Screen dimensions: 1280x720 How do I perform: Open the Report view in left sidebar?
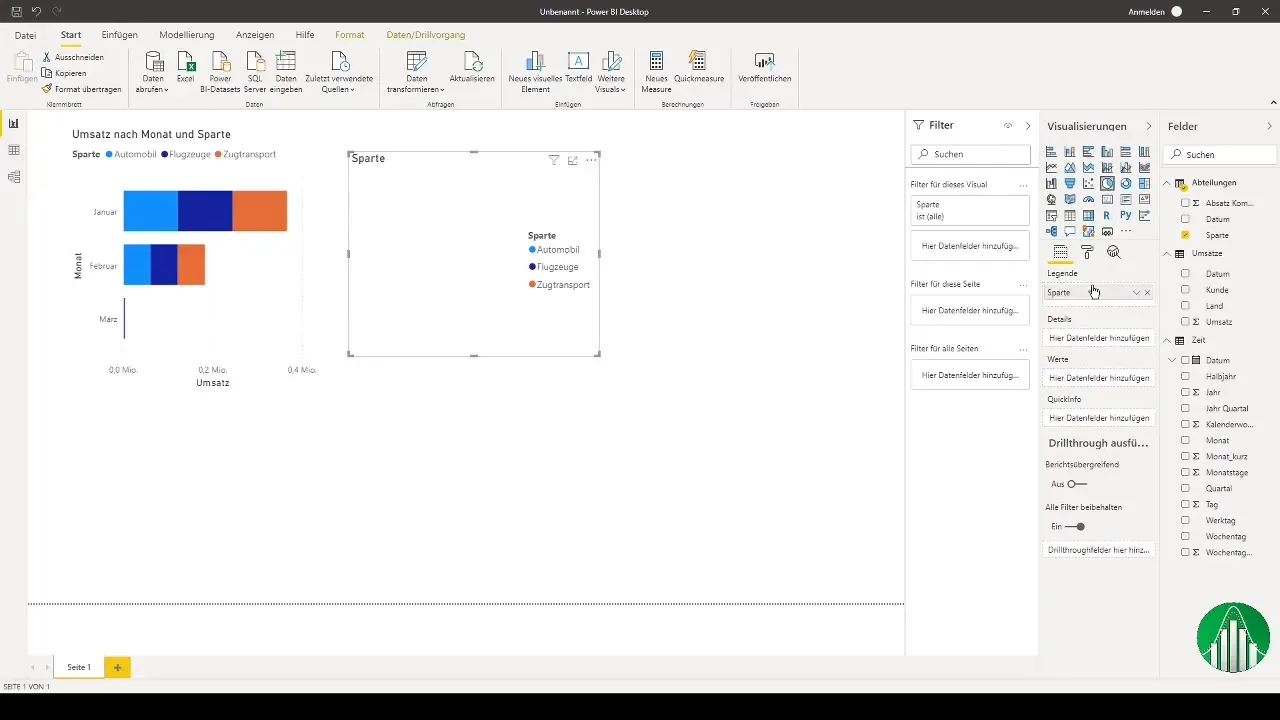tap(14, 124)
